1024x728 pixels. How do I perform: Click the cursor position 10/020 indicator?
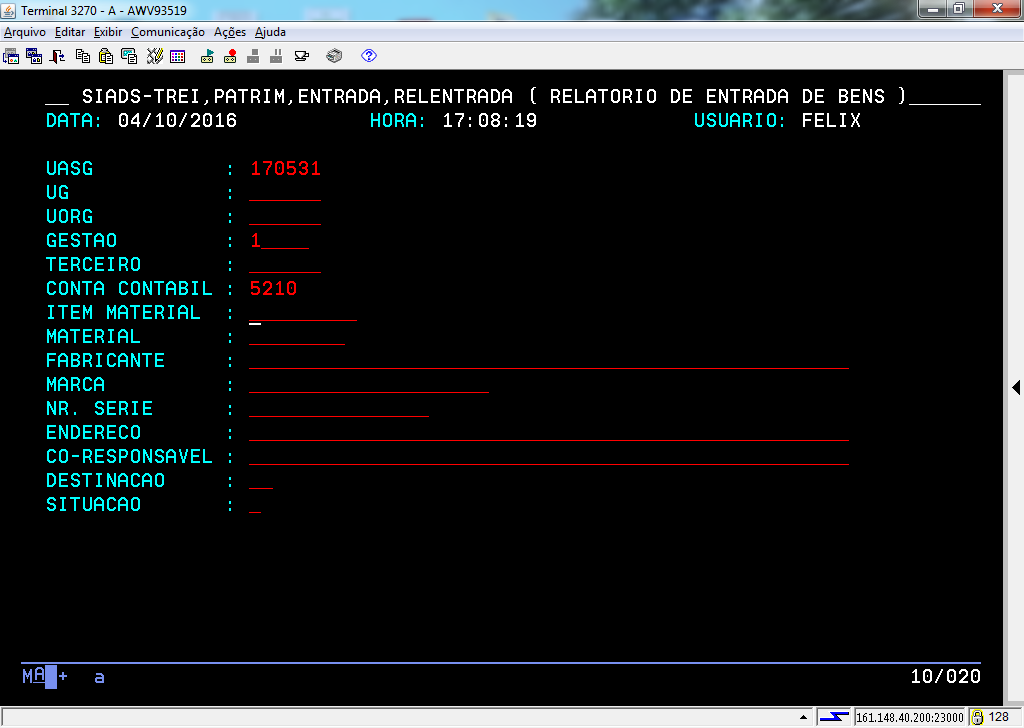pos(946,676)
